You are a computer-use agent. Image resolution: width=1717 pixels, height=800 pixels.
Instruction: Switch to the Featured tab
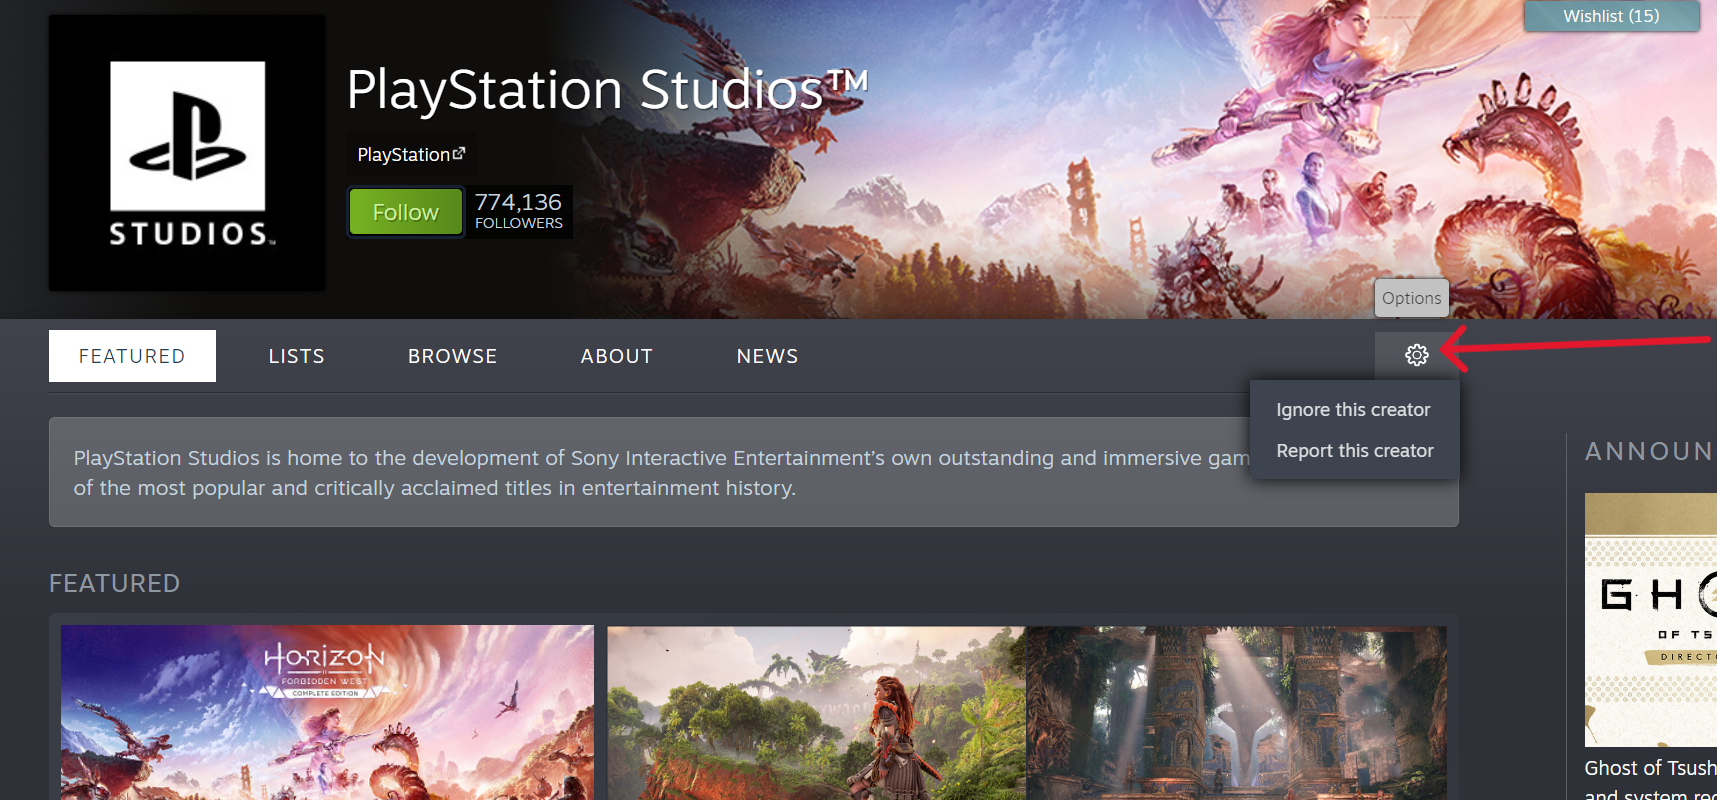[132, 356]
